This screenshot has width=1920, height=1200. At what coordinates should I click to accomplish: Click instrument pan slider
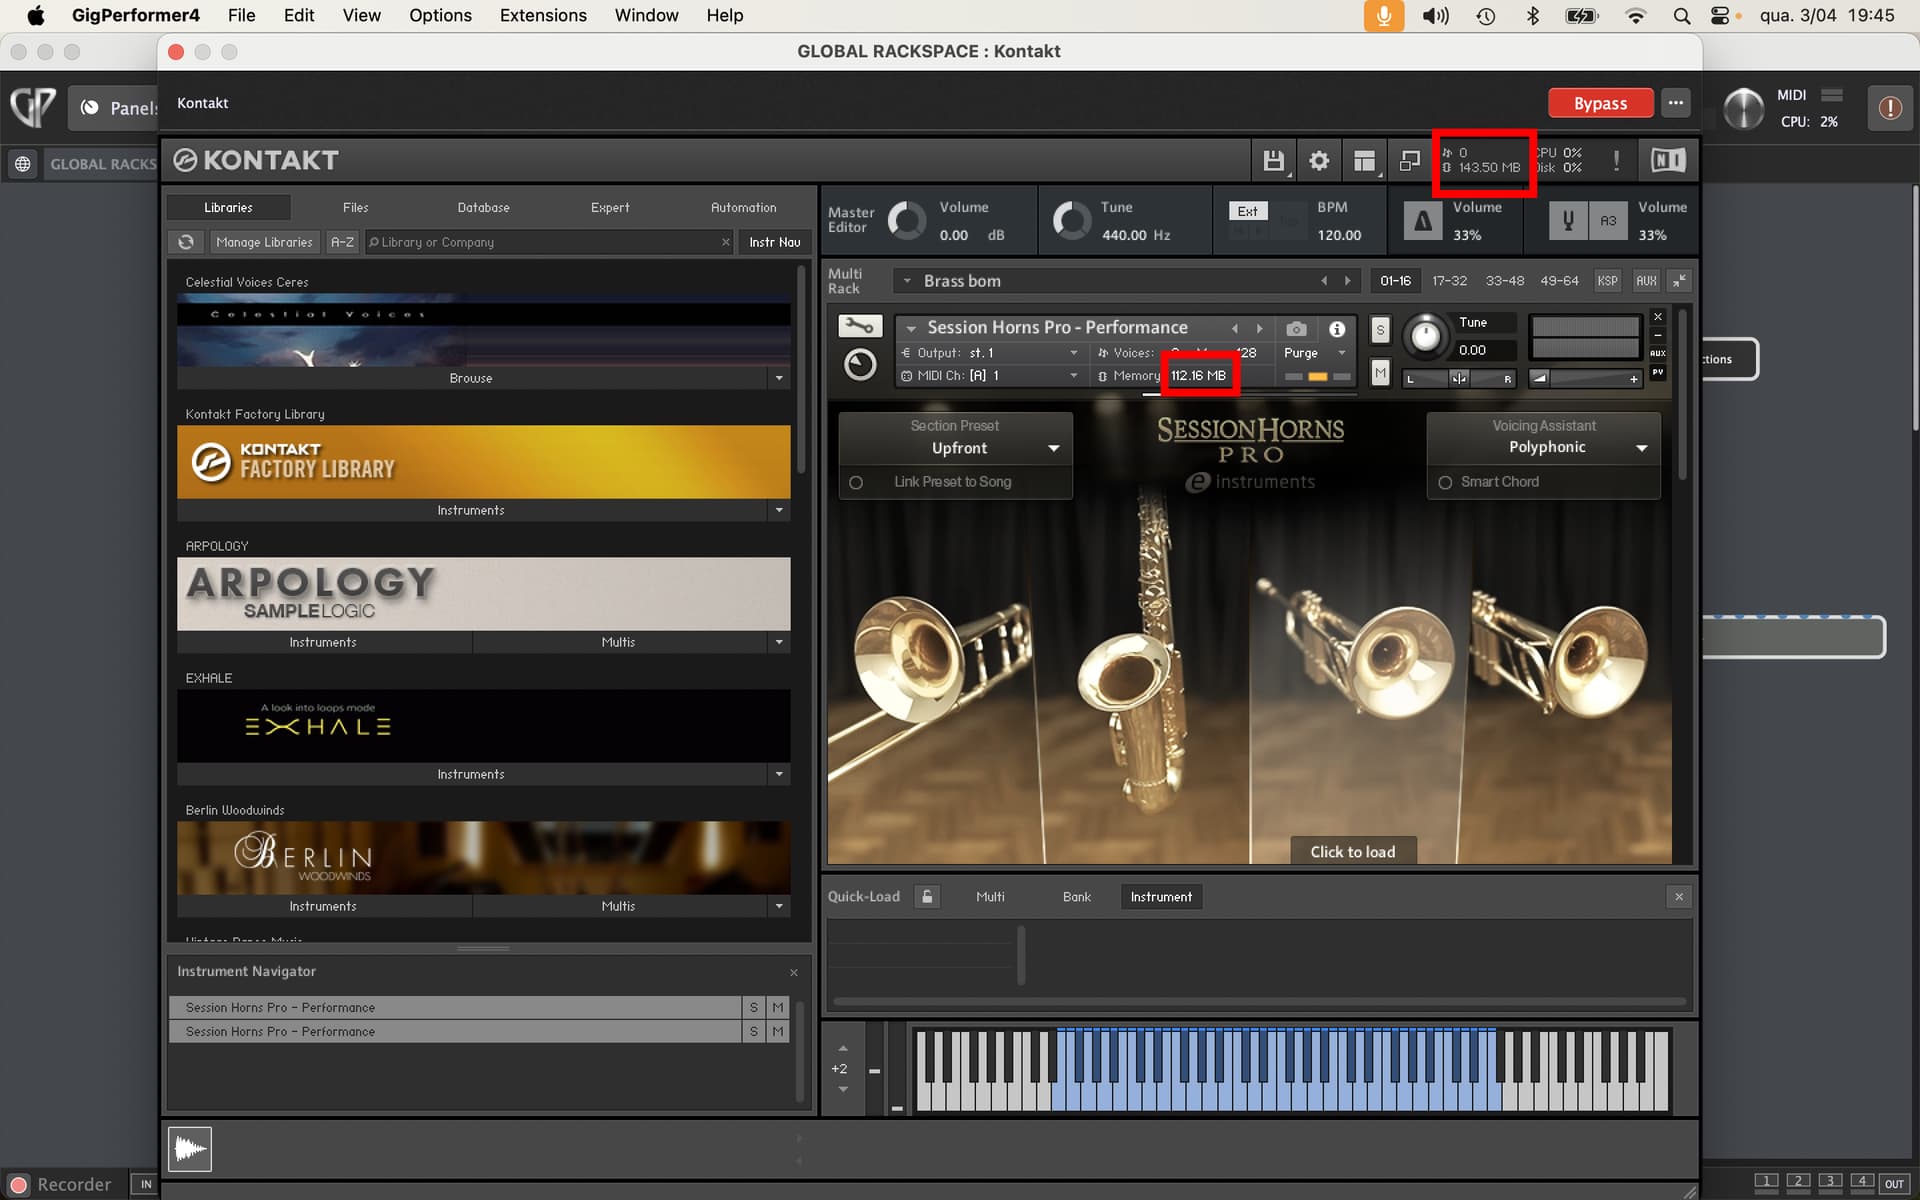point(1460,378)
